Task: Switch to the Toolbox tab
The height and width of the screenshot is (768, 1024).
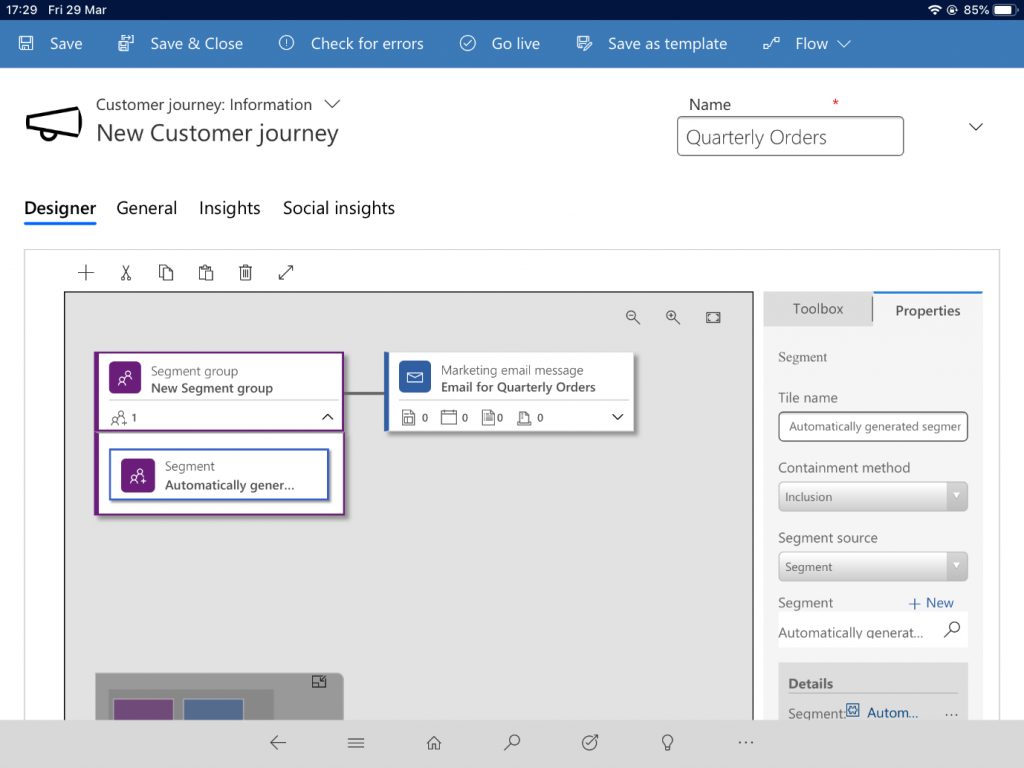Action: pyautogui.click(x=818, y=309)
